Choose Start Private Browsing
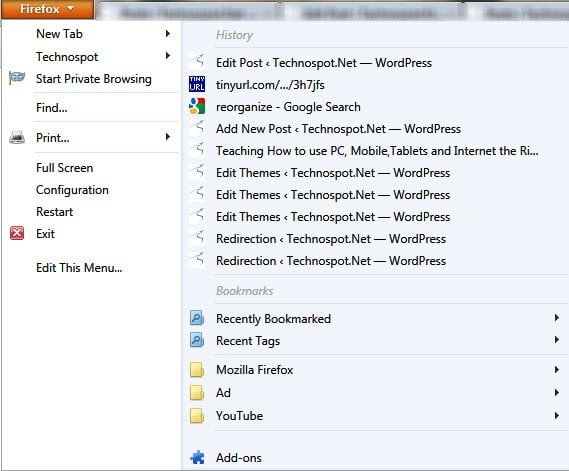Viewport: 569px width, 471px height. [x=94, y=79]
